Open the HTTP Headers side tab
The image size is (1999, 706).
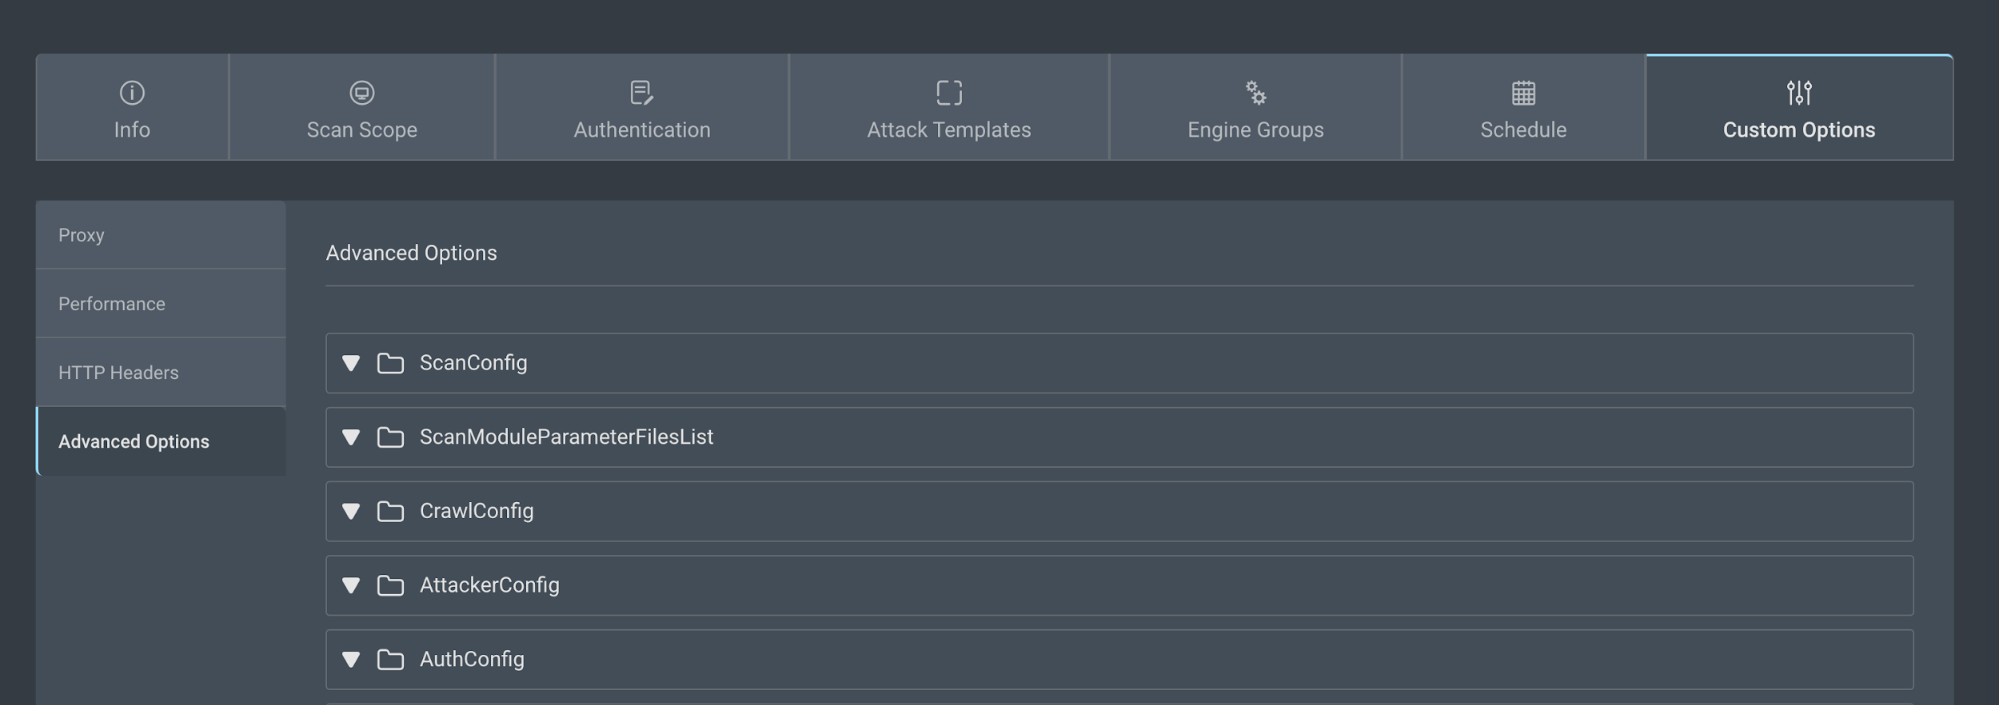click(x=118, y=373)
